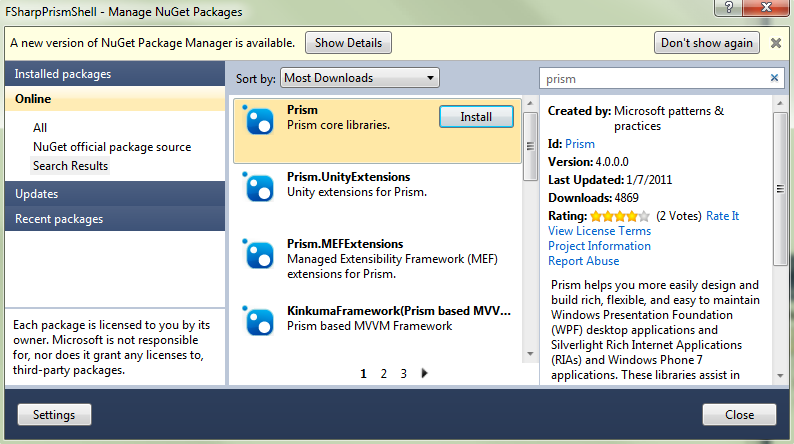794x444 pixels.
Task: Expand the Recent packages section
Action: click(x=115, y=219)
